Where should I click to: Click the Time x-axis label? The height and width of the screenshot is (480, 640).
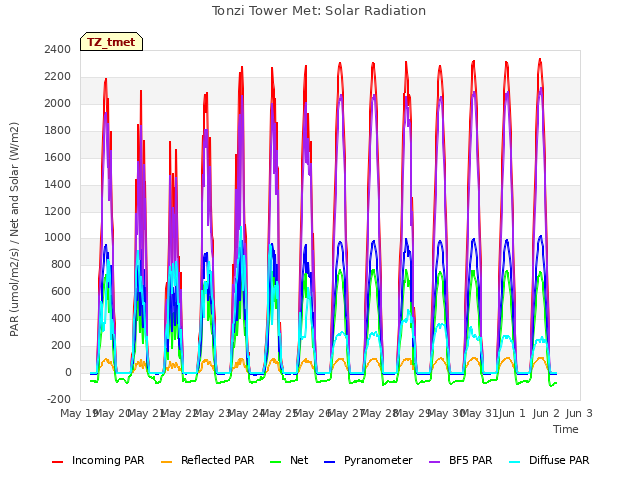click(566, 429)
